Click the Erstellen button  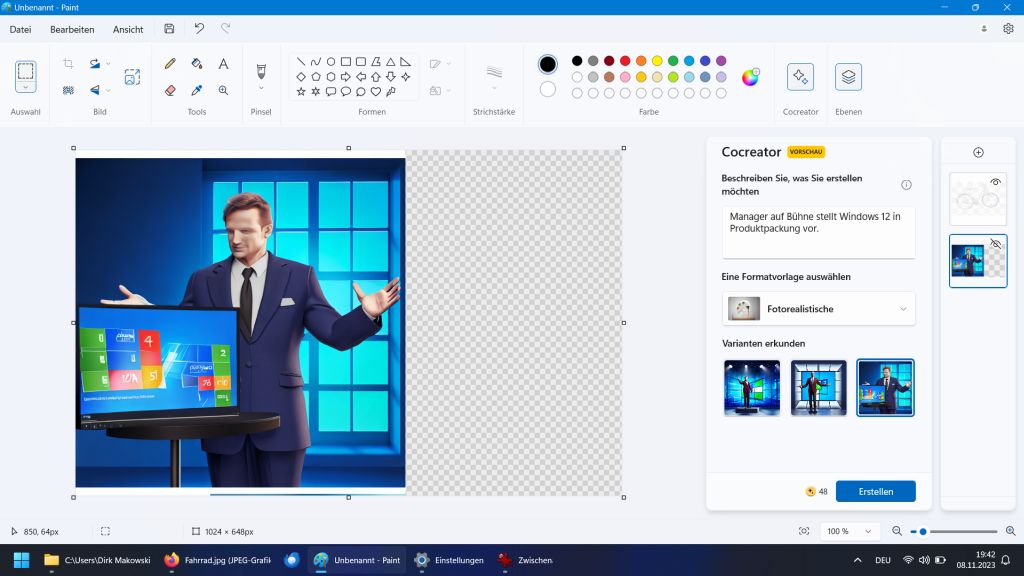(x=875, y=491)
